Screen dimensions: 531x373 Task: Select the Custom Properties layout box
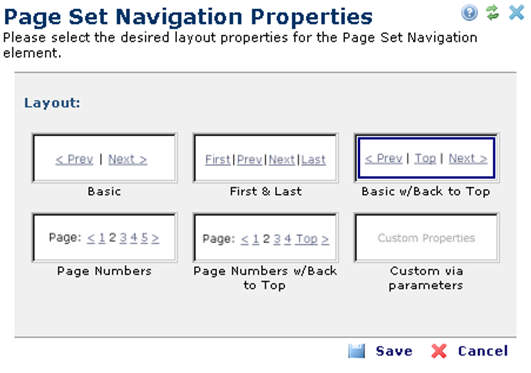pos(426,238)
